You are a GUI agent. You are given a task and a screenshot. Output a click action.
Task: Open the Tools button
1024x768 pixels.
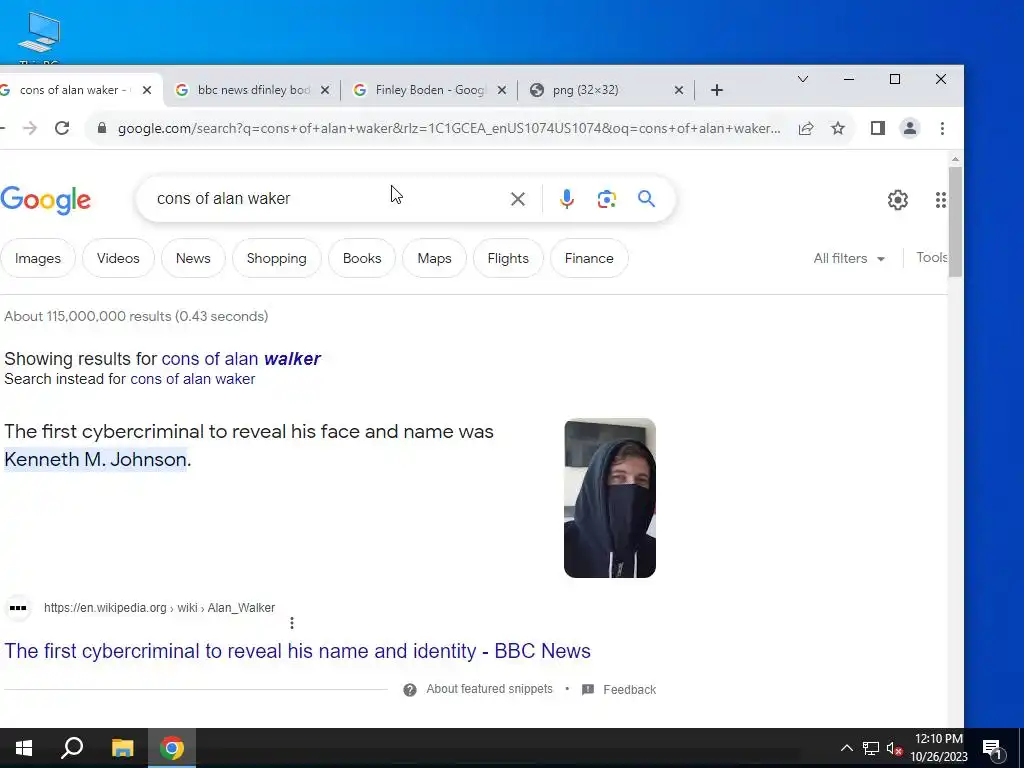point(931,257)
